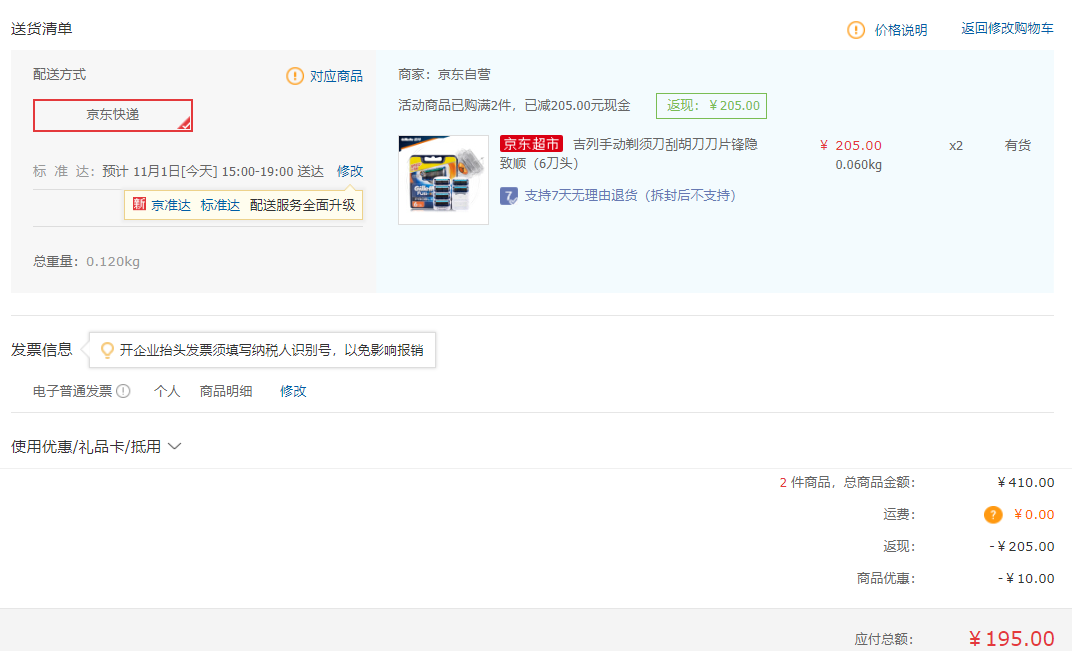Image resolution: width=1072 pixels, height=651 pixels.
Task: Click the 配送服务全面升级 notice text
Action: [x=302, y=205]
